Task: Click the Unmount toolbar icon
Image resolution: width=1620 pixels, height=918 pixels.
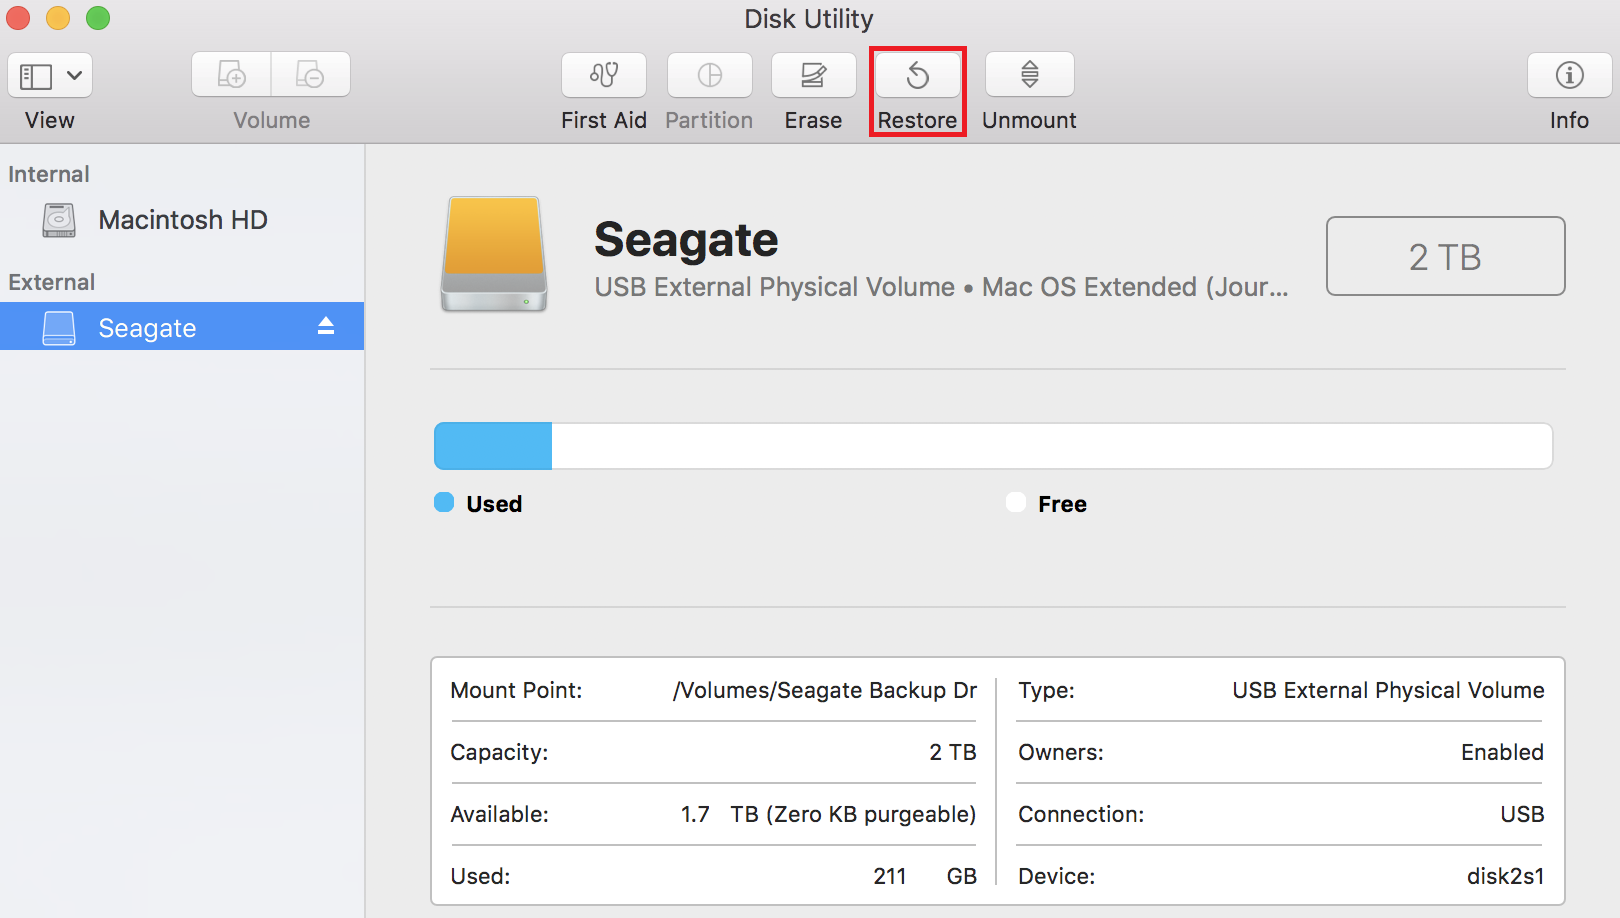Action: 1030,75
